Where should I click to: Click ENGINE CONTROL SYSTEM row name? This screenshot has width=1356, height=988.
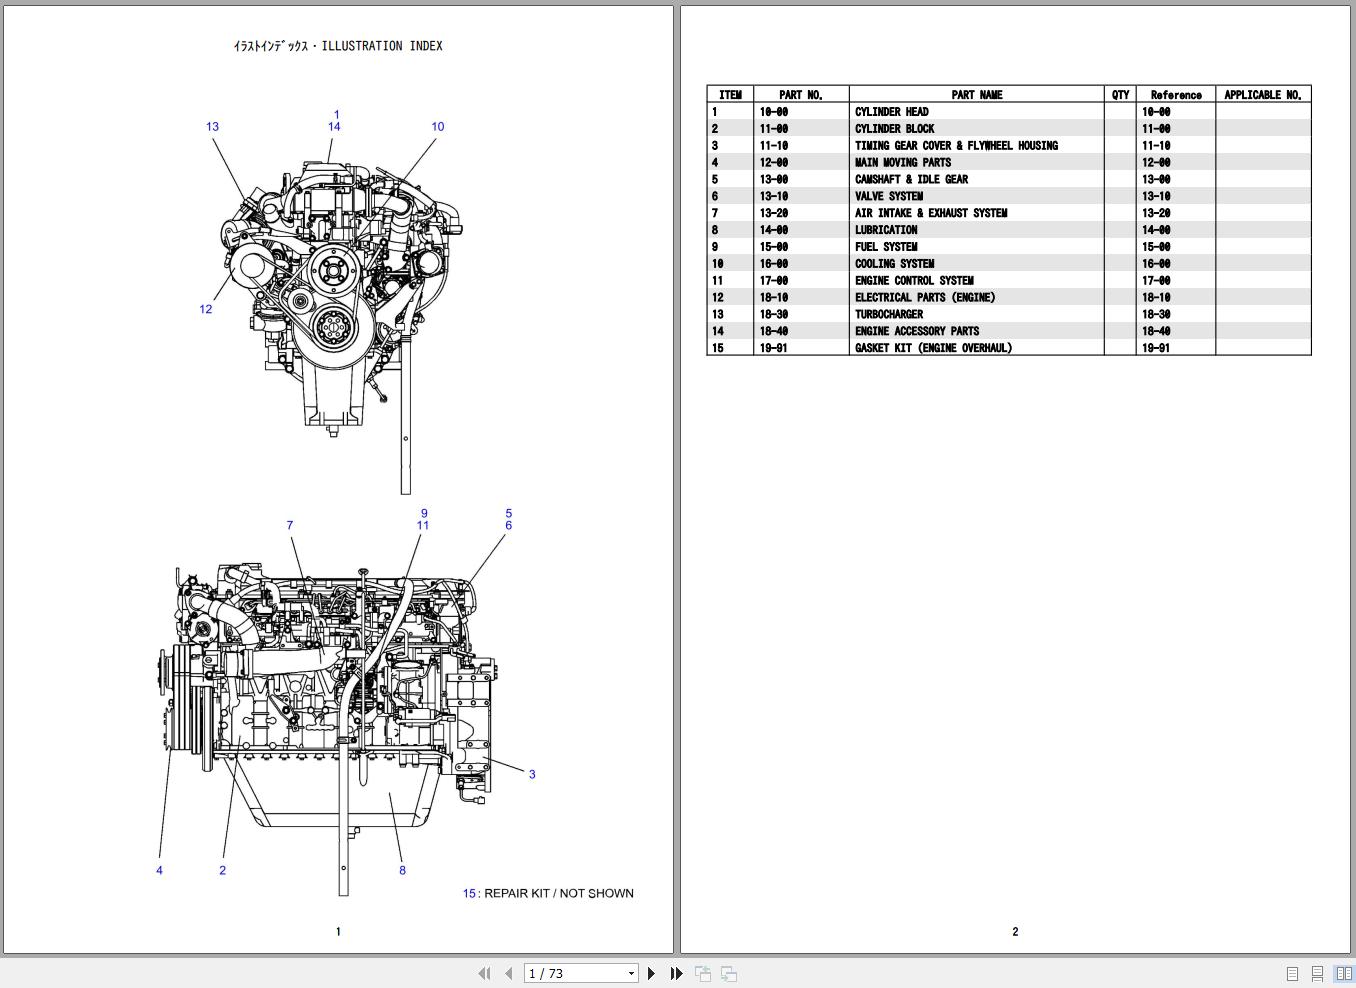tap(914, 281)
